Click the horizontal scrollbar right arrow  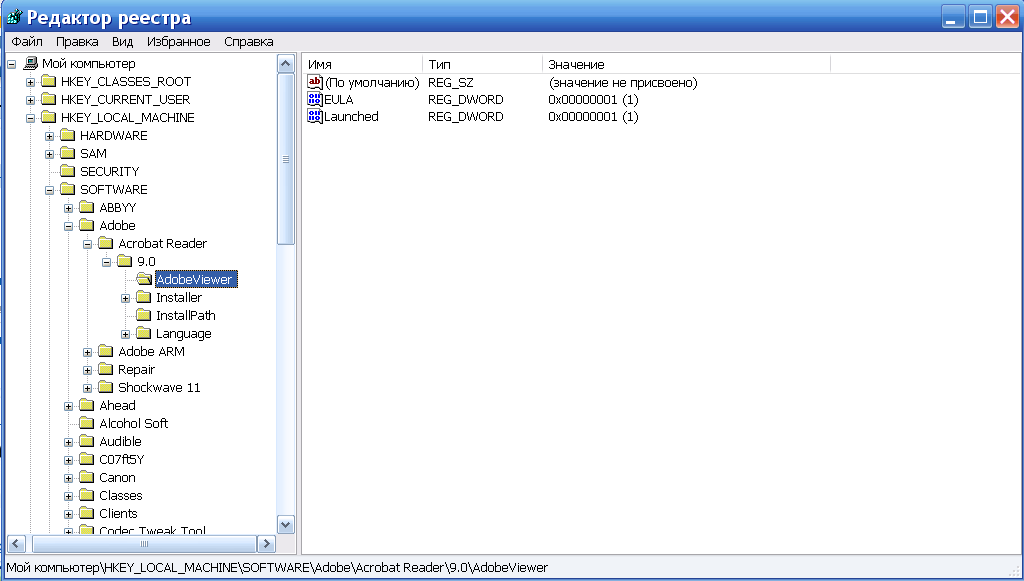266,544
